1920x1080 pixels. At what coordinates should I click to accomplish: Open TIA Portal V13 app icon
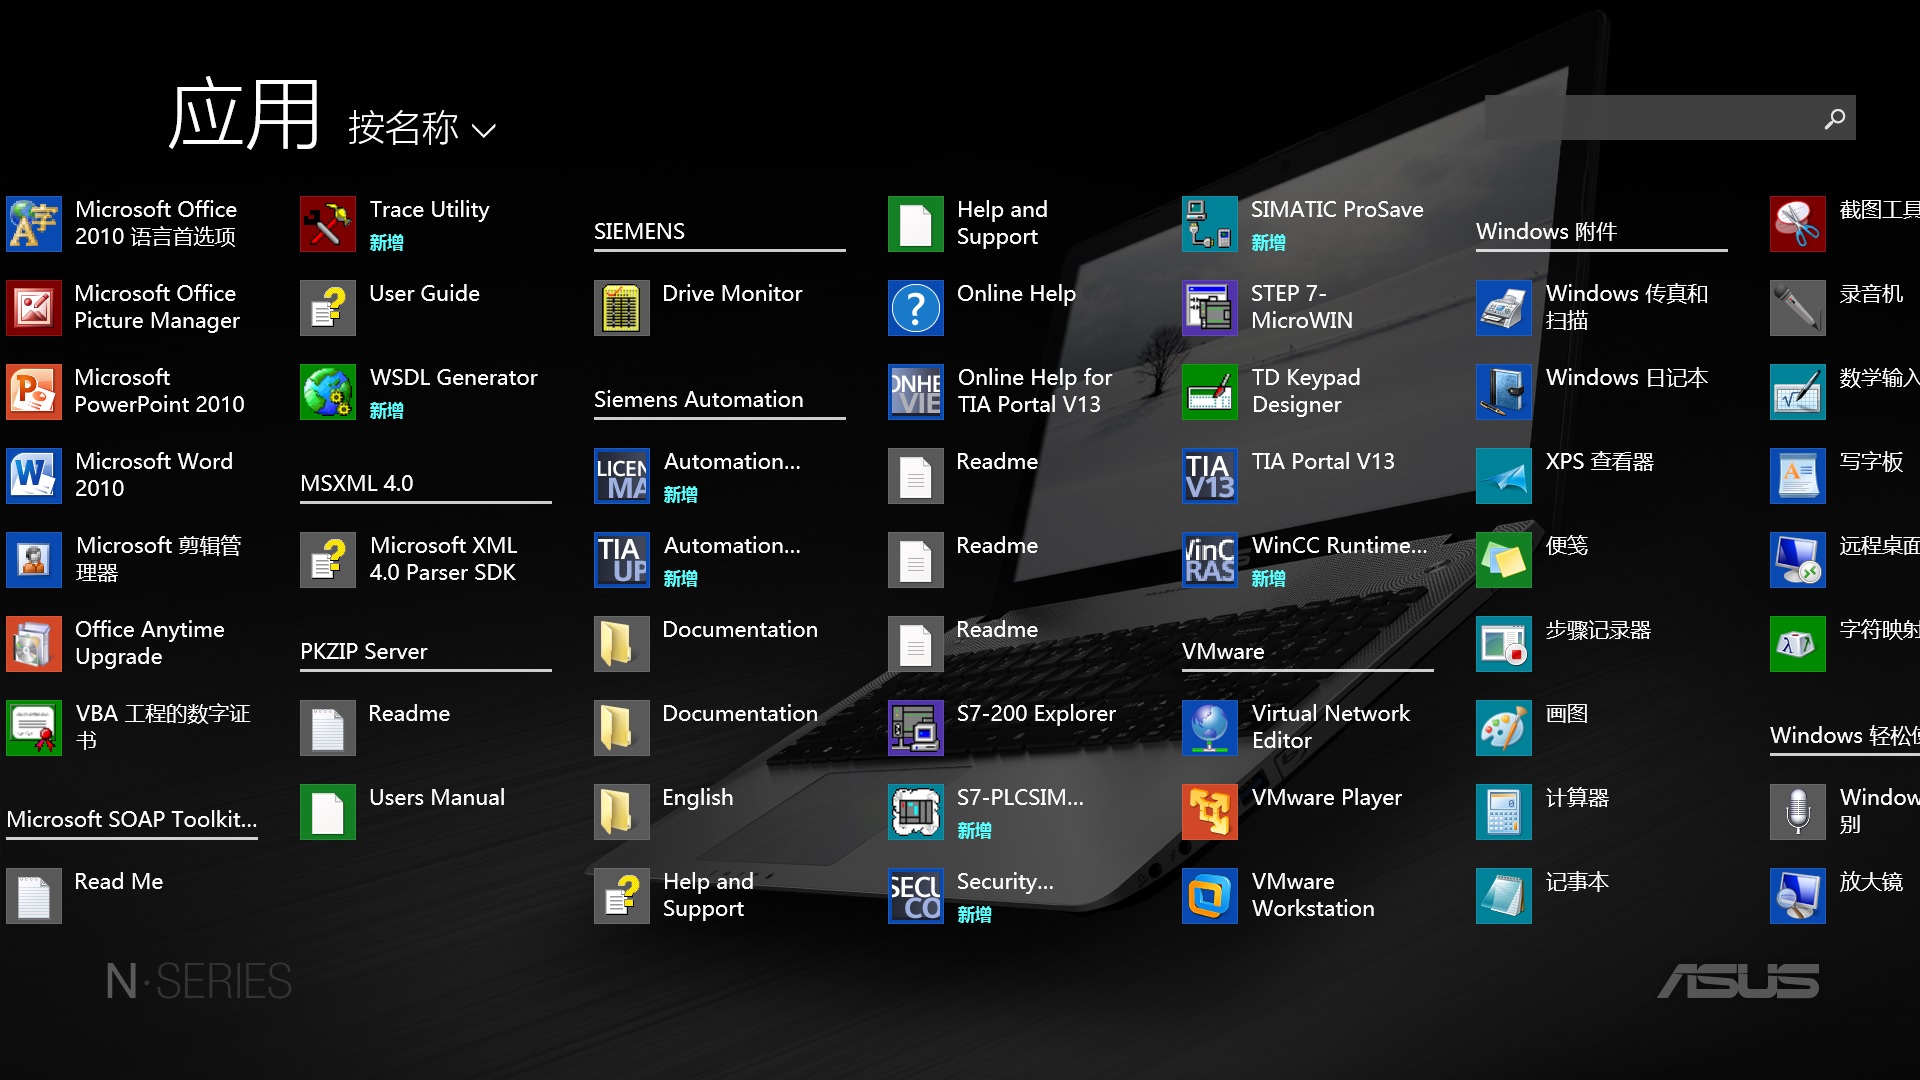coord(1209,476)
